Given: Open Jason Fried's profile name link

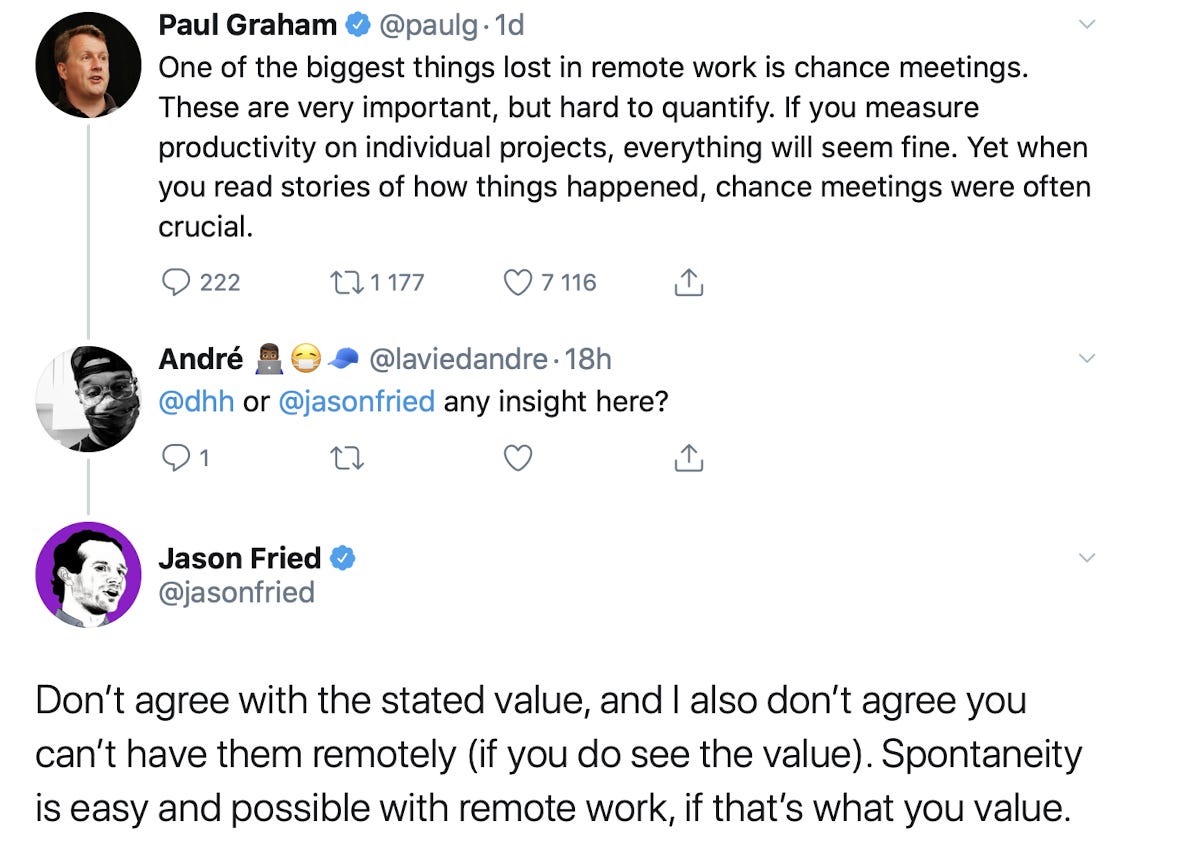Looking at the screenshot, I should pos(239,558).
